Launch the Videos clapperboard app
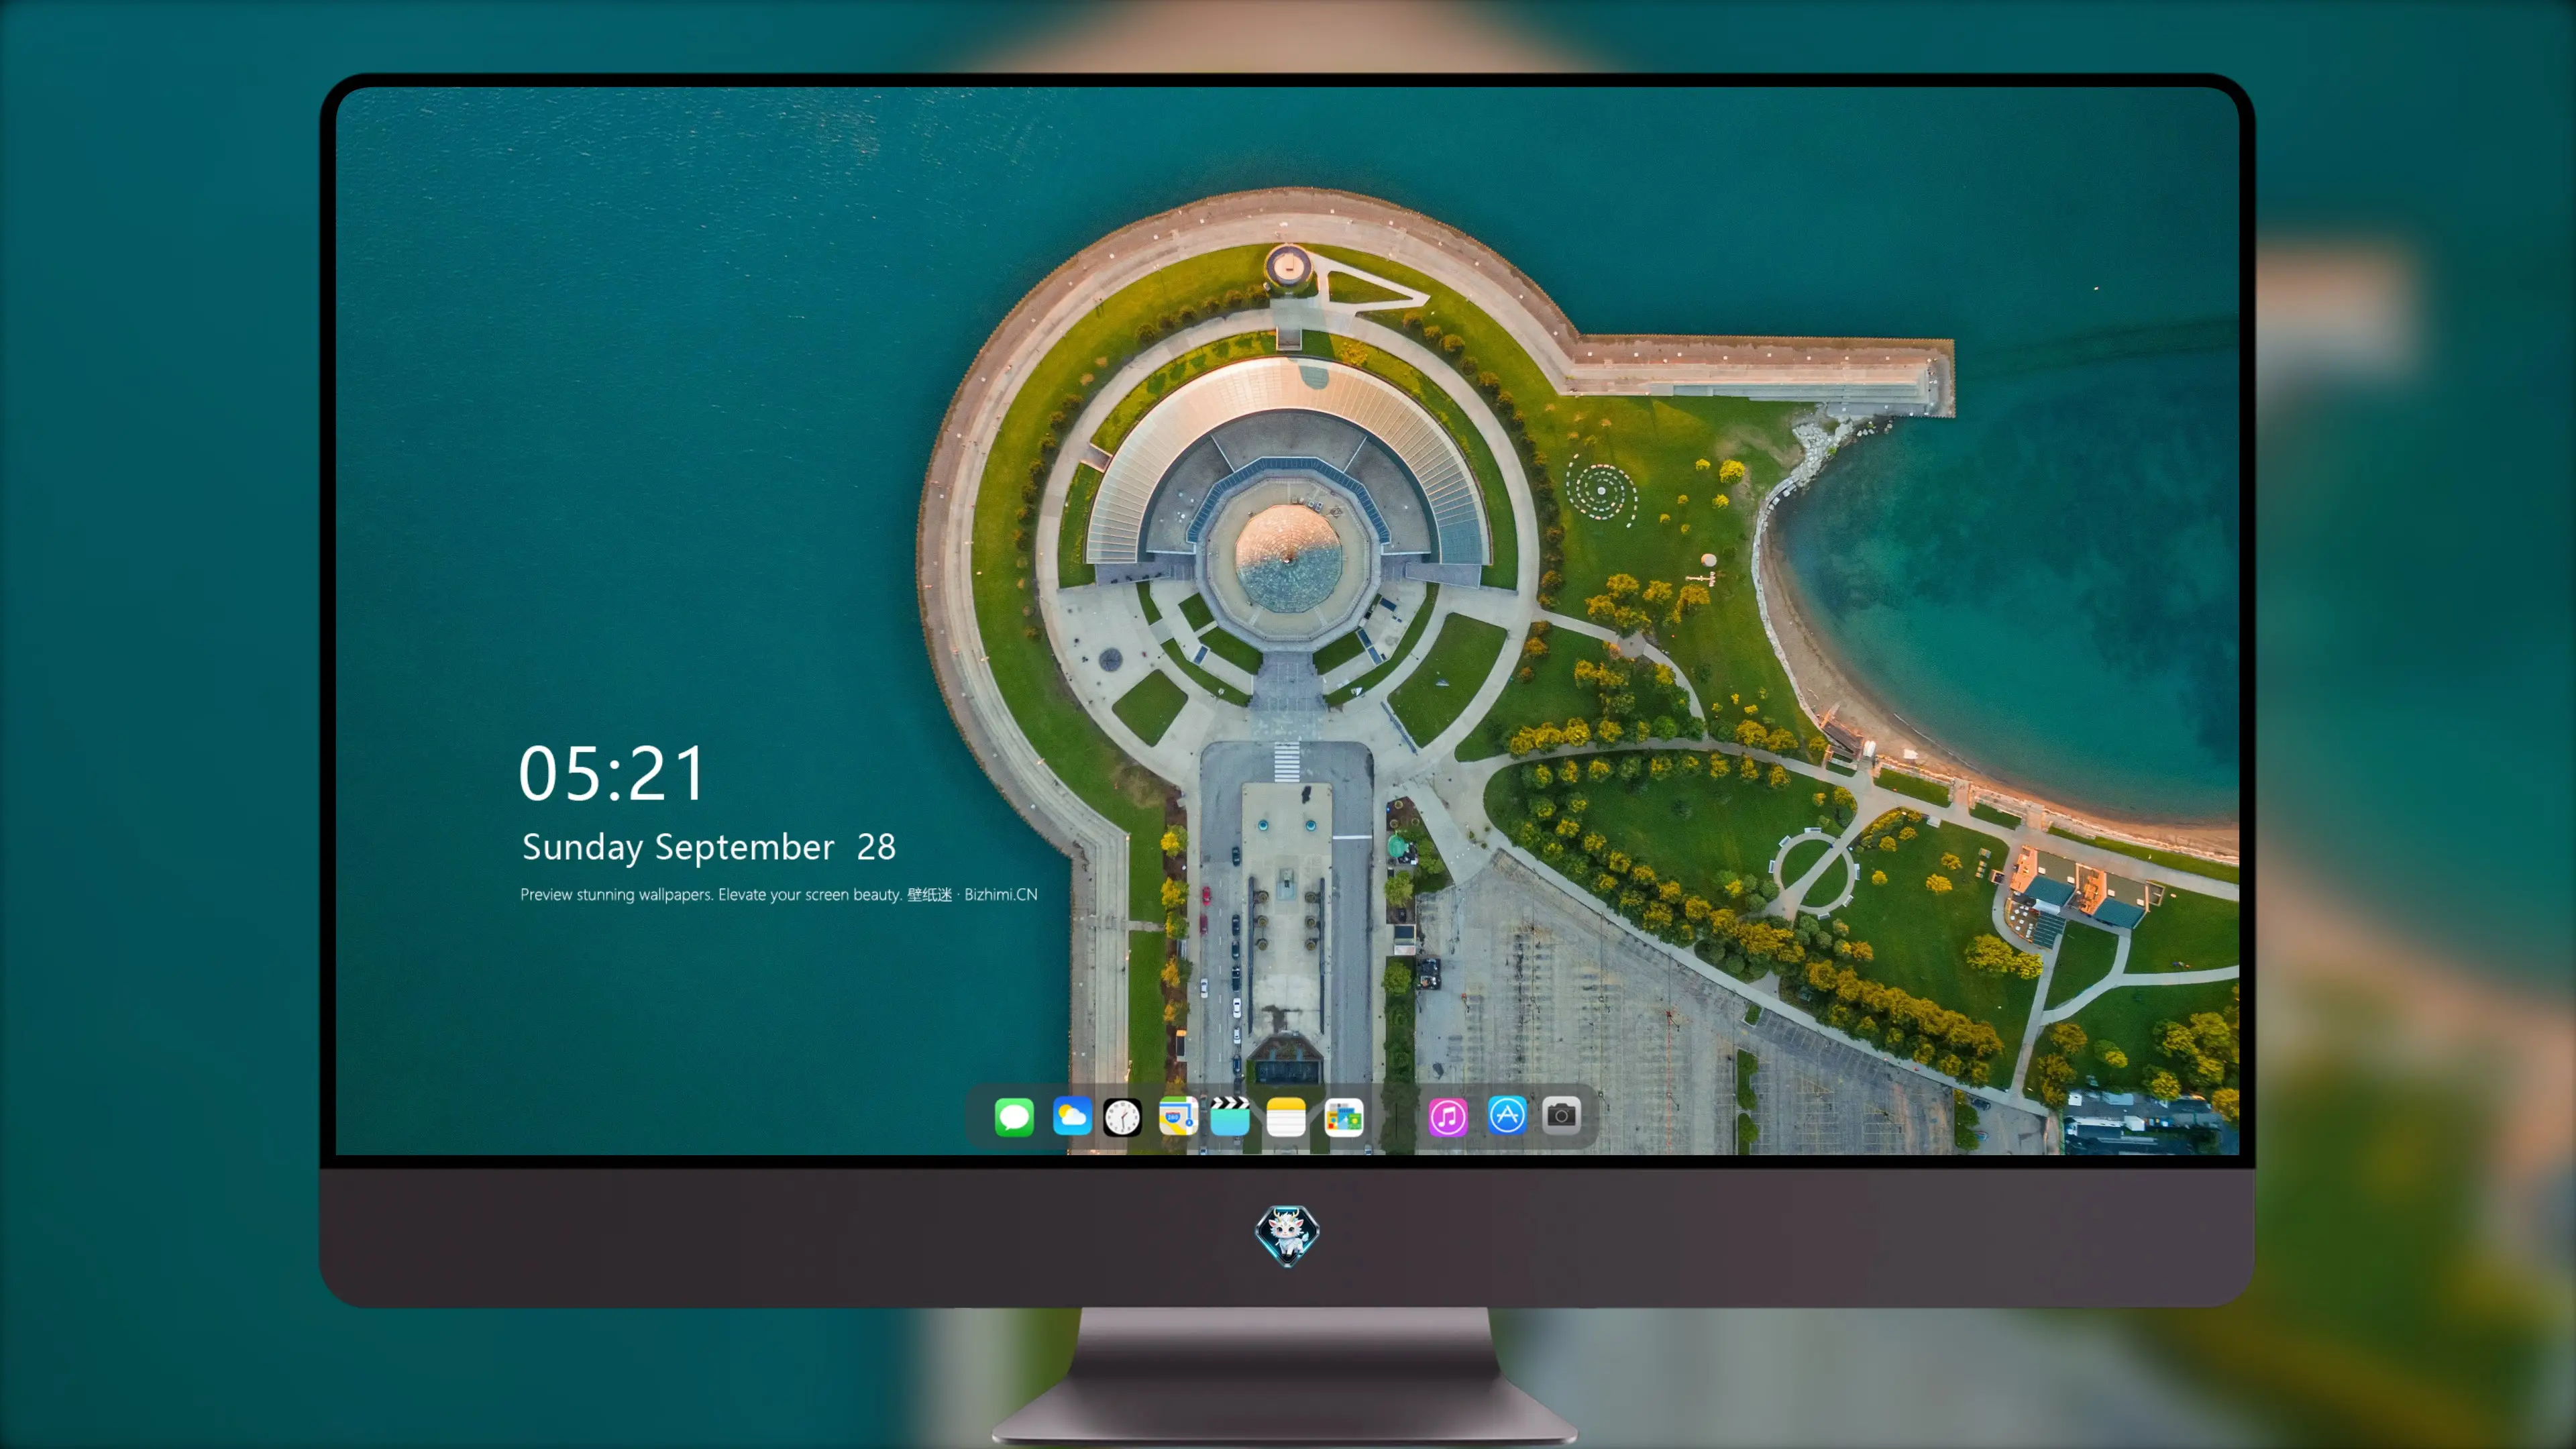Viewport: 2576px width, 1449px height. pos(1230,1116)
